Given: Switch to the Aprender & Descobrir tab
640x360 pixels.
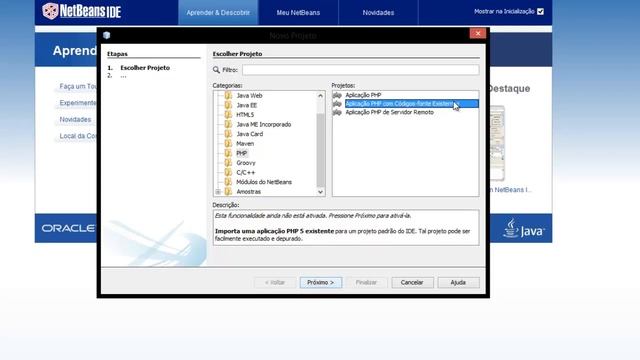Looking at the screenshot, I should pos(218,13).
